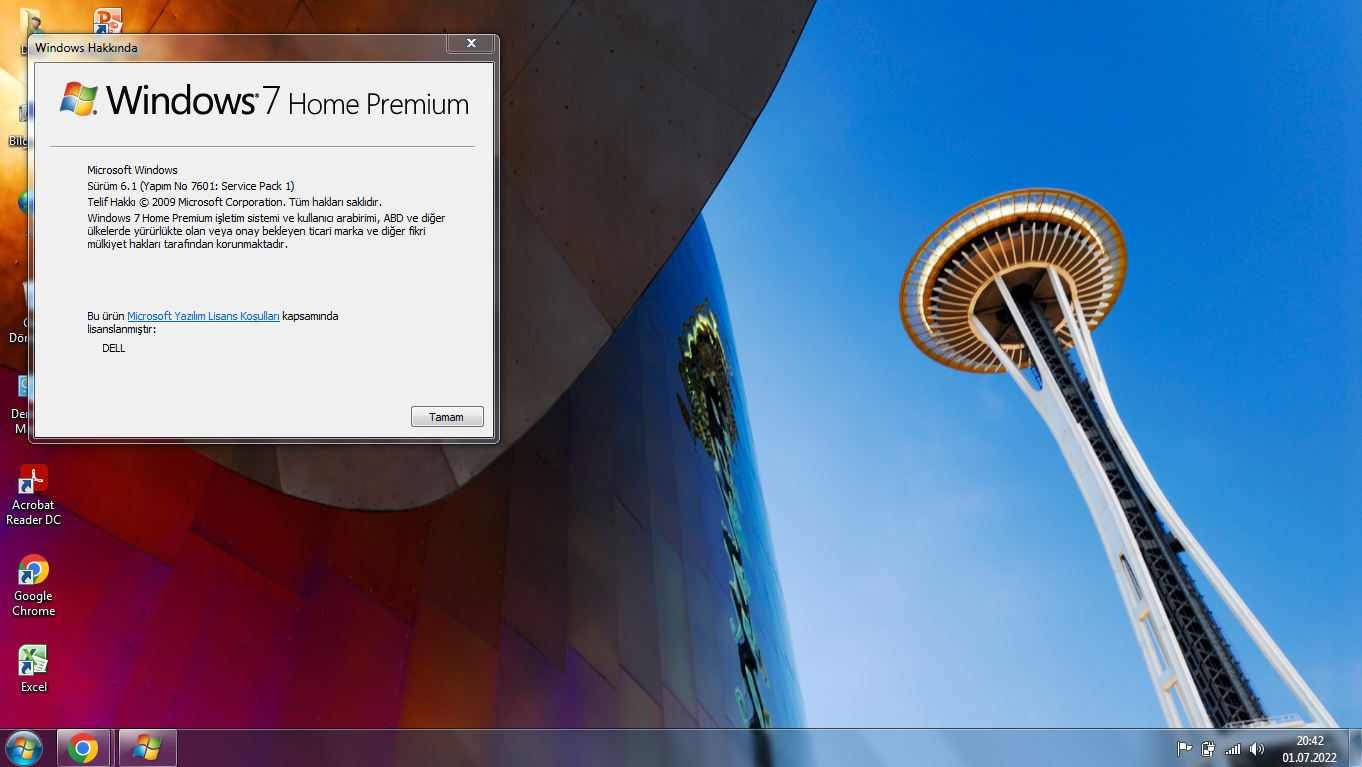Open the clock showing 20:42
Image resolution: width=1362 pixels, height=767 pixels.
[x=1310, y=741]
